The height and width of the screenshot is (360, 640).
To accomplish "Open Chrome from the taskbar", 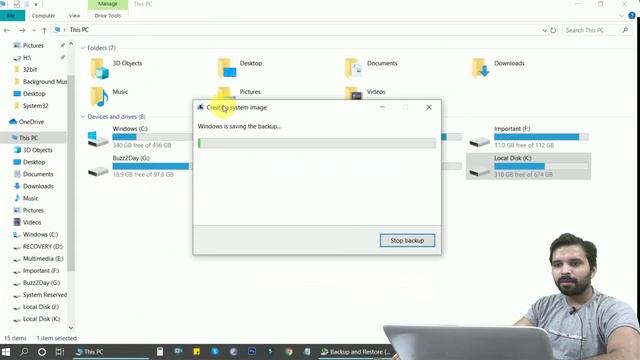I will click(289, 352).
